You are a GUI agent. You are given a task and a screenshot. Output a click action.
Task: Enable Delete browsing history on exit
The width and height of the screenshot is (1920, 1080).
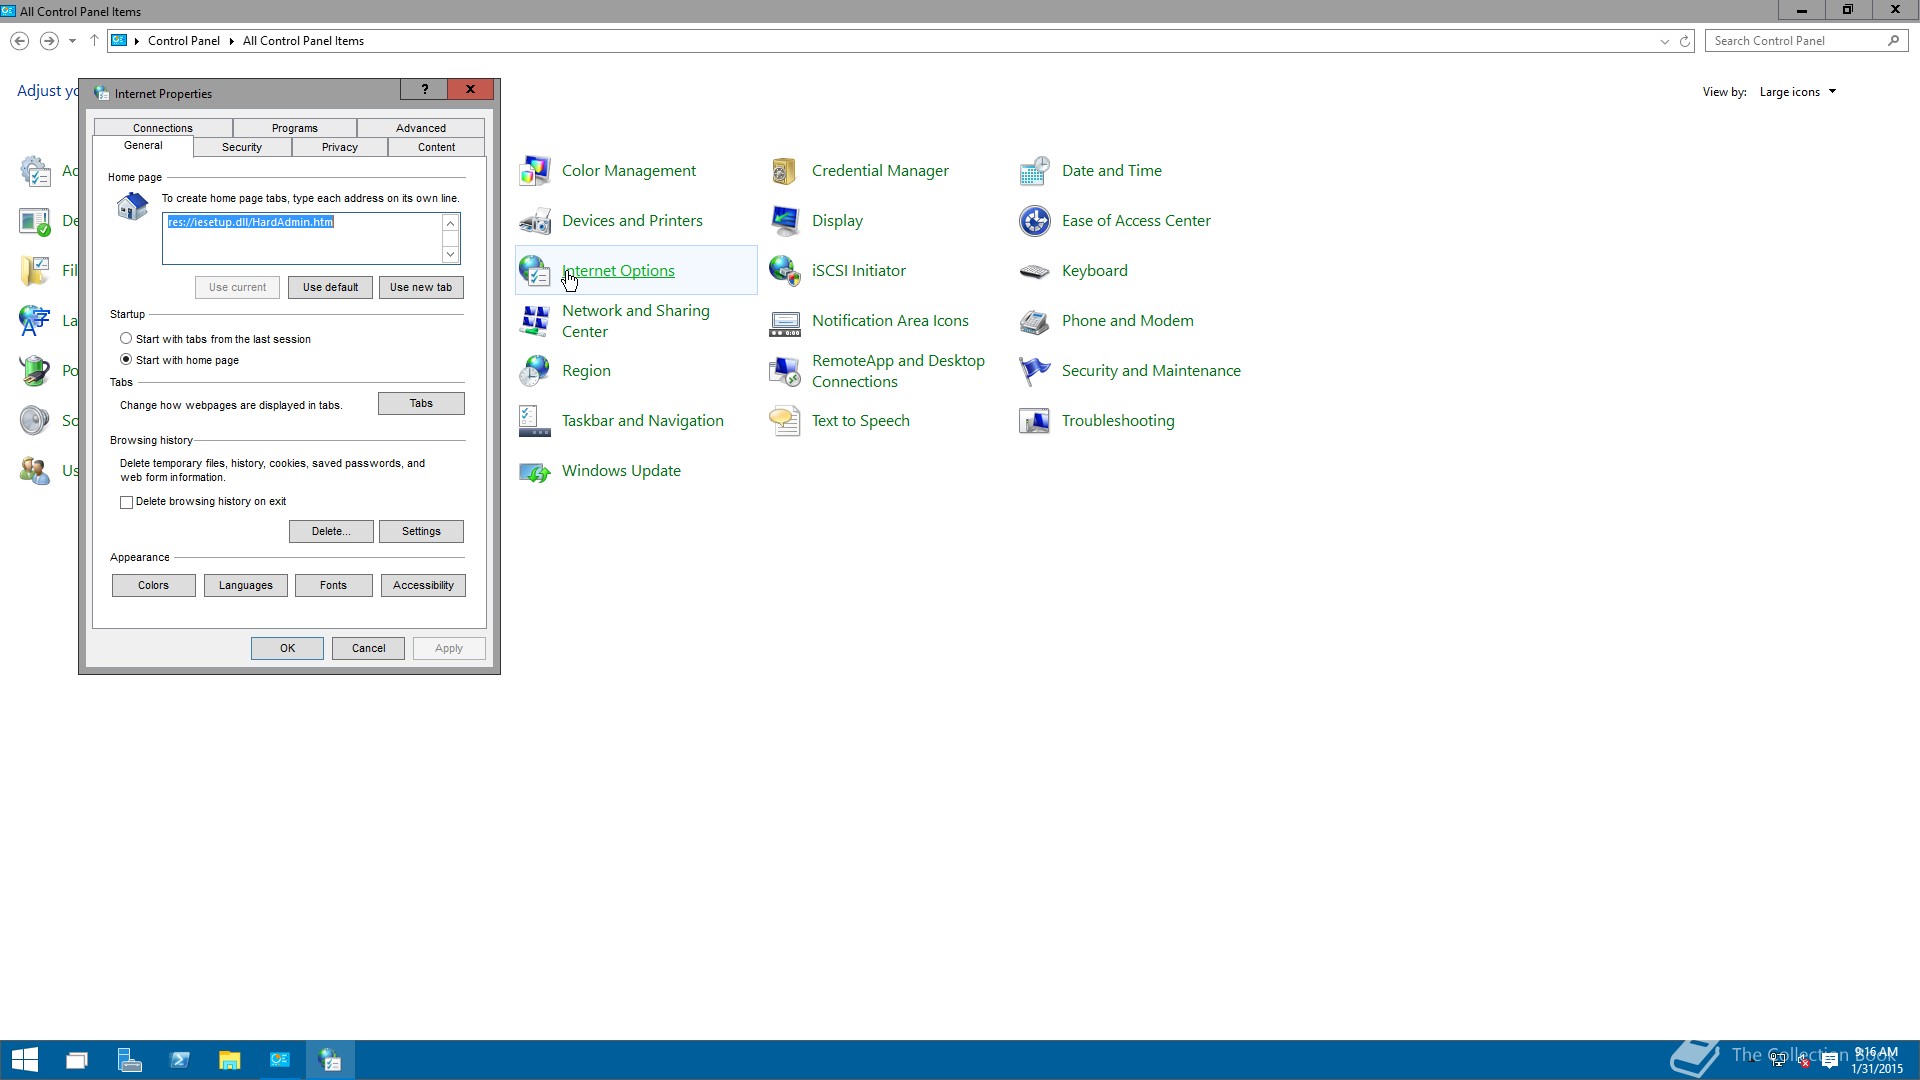[x=127, y=502]
